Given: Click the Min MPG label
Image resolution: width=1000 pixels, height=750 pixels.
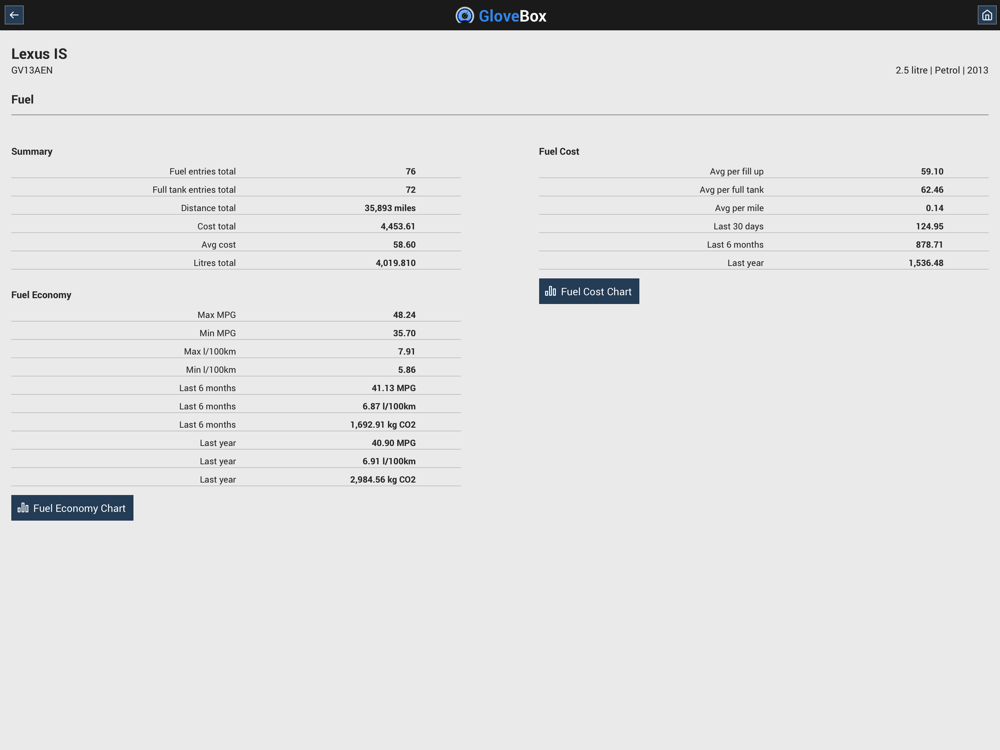Looking at the screenshot, I should pyautogui.click(x=217, y=333).
